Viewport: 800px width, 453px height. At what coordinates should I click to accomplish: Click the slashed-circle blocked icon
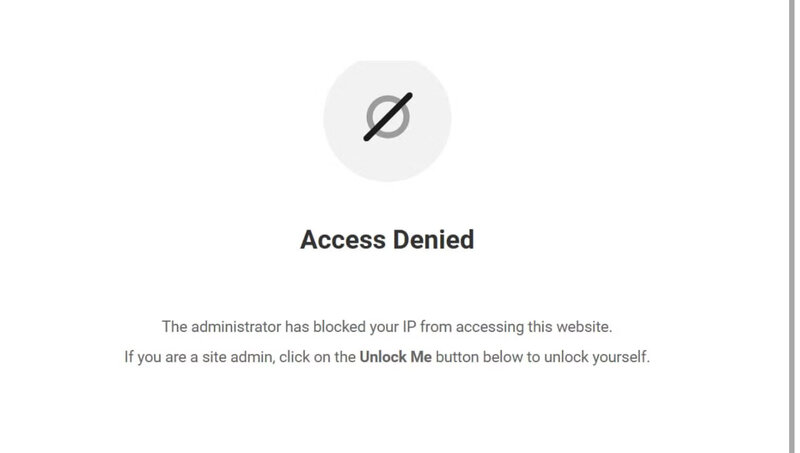tap(387, 119)
